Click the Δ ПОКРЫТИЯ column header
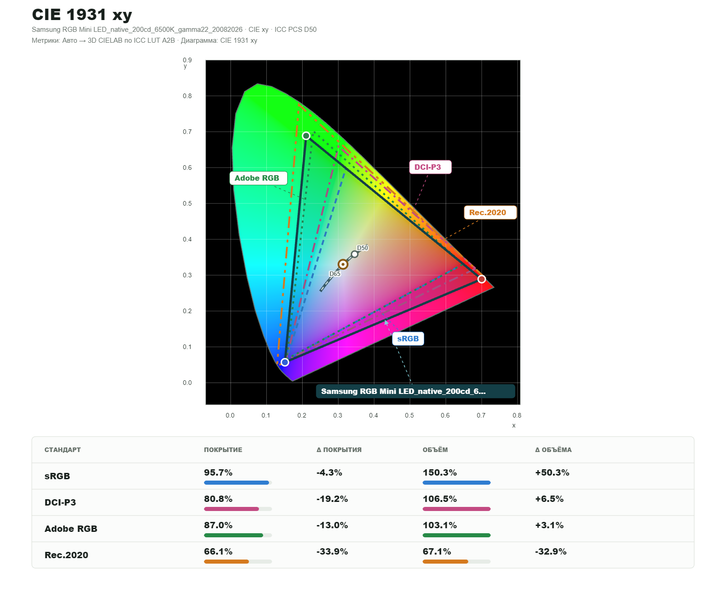Screen dimensions: 726x600 point(339,450)
